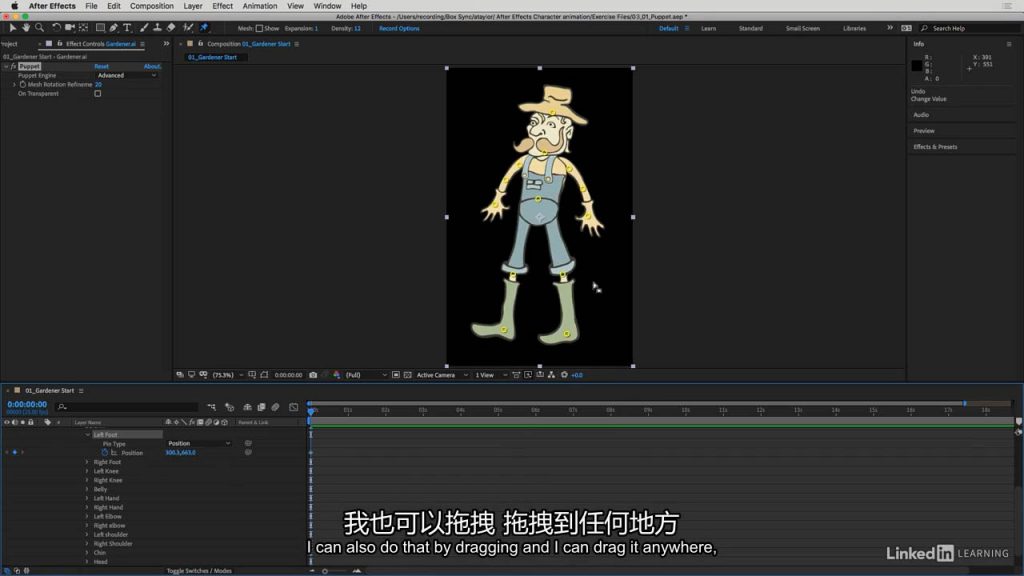
Task: Enable Frame Blending icon in timeline
Action: (x=261, y=407)
